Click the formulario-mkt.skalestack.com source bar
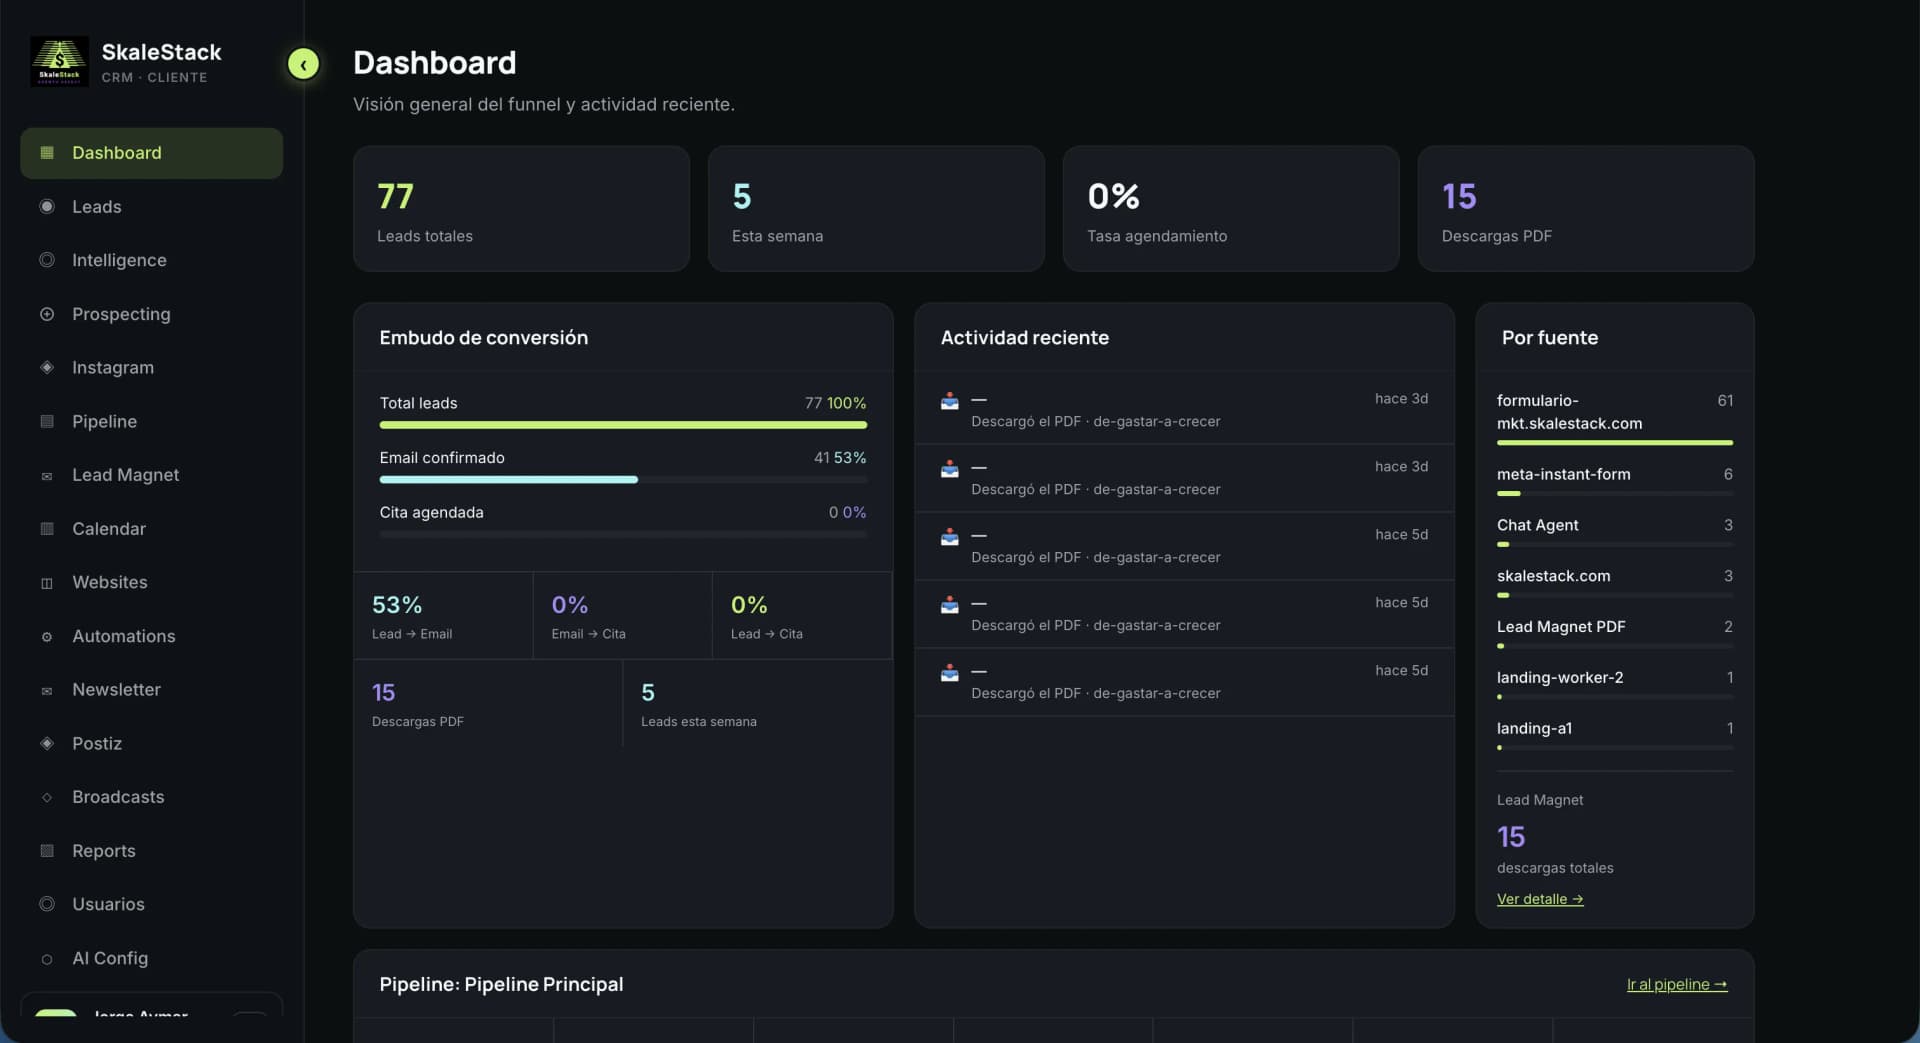This screenshot has height=1043, width=1920. tap(1615, 442)
